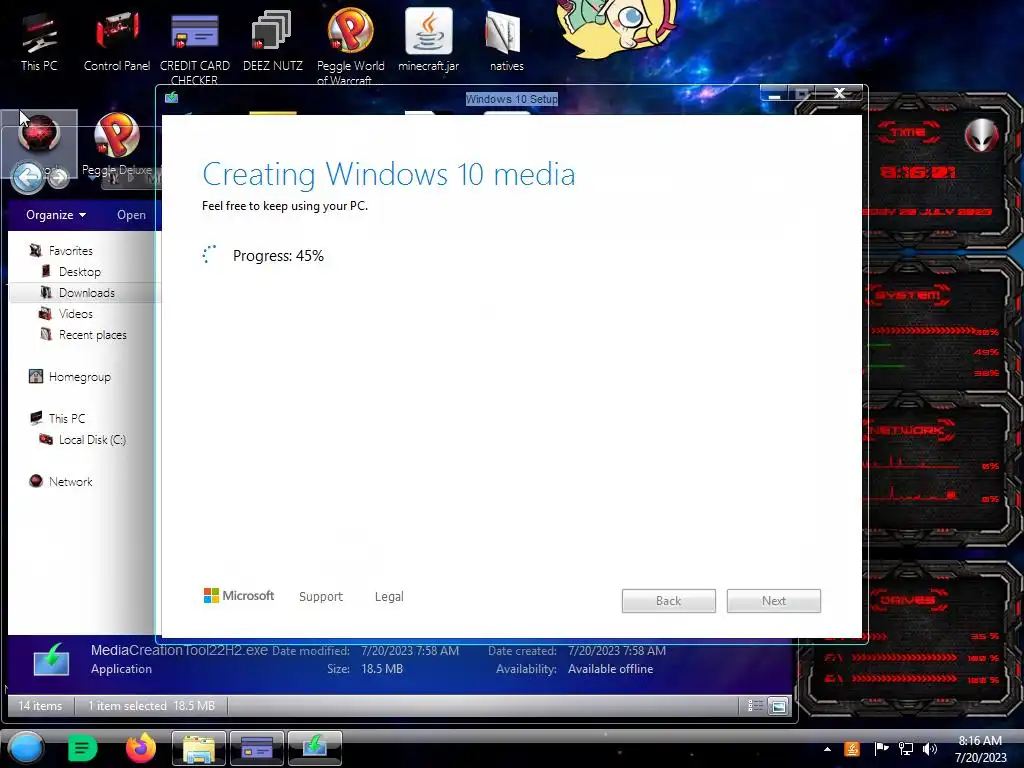Screen dimensions: 1024x768
Task: Select Desktop in Explorer navigation pane
Action: [79, 272]
